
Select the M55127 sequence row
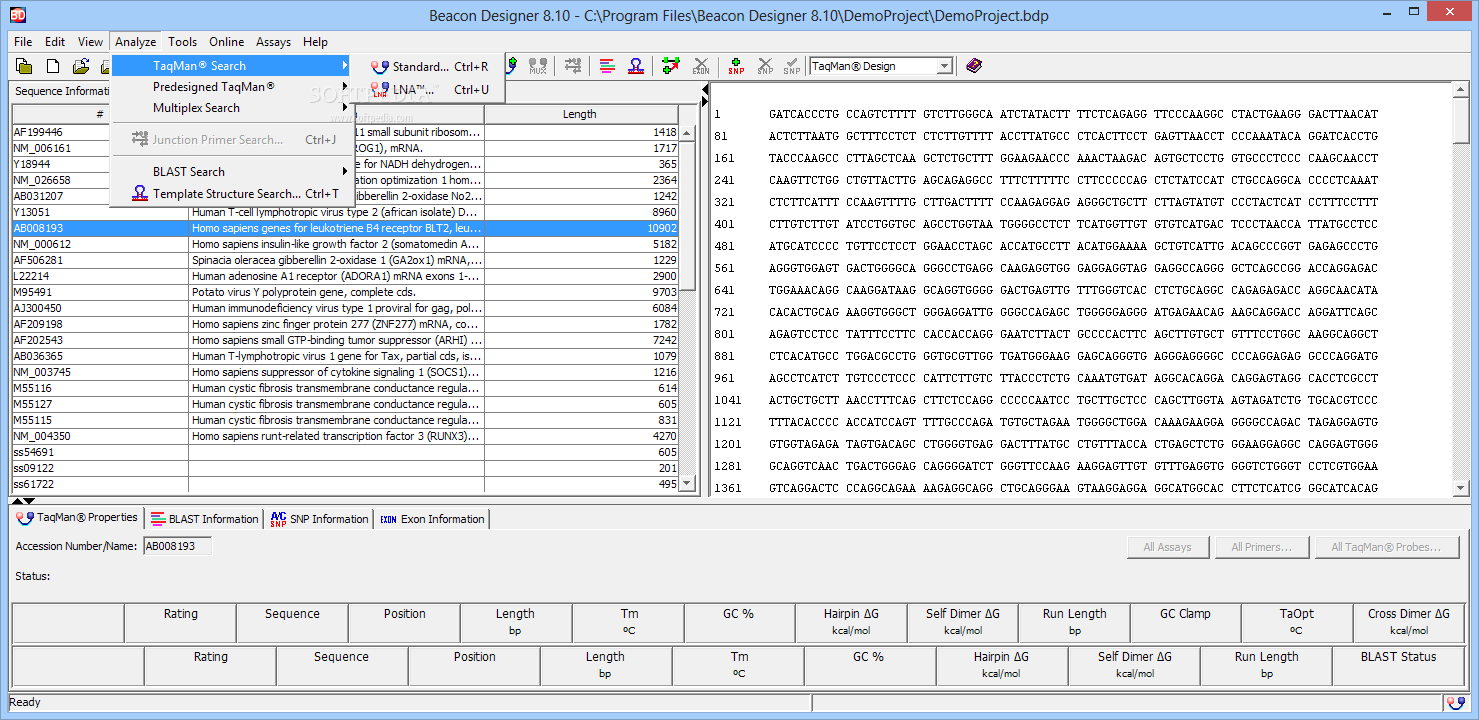(345, 404)
